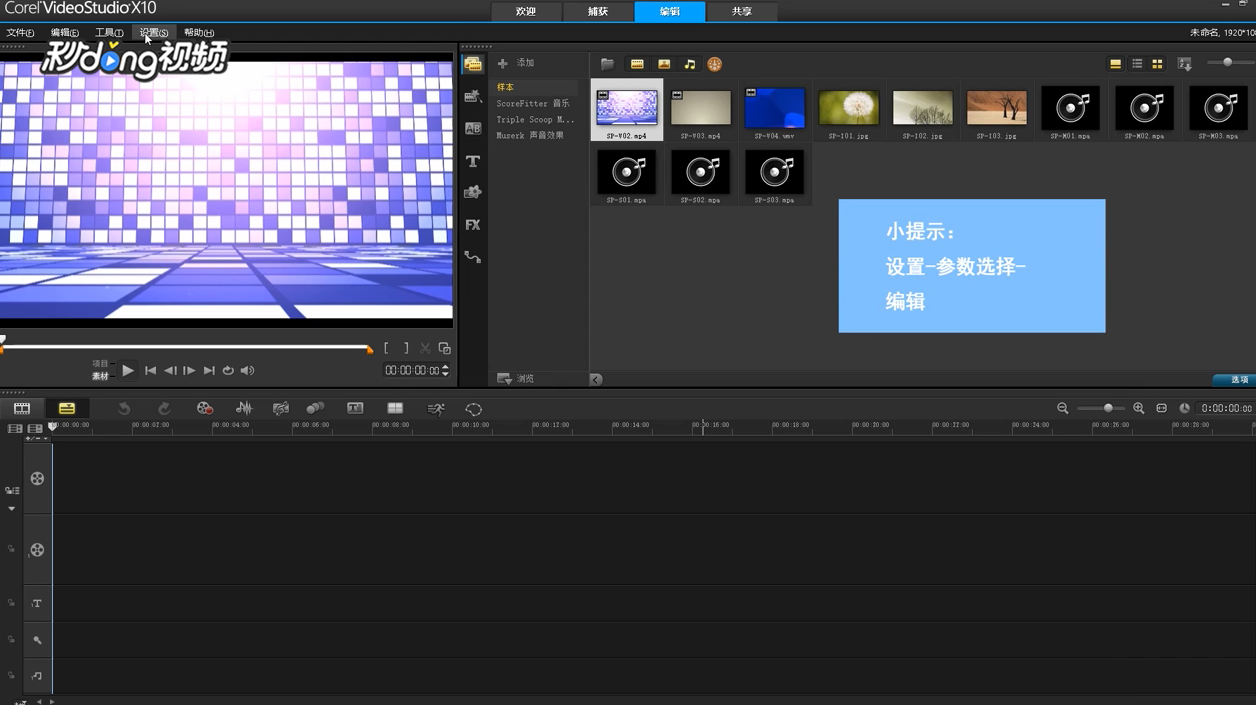1256x705 pixels.
Task: Click the 选项 (Options) button
Action: pos(1233,380)
